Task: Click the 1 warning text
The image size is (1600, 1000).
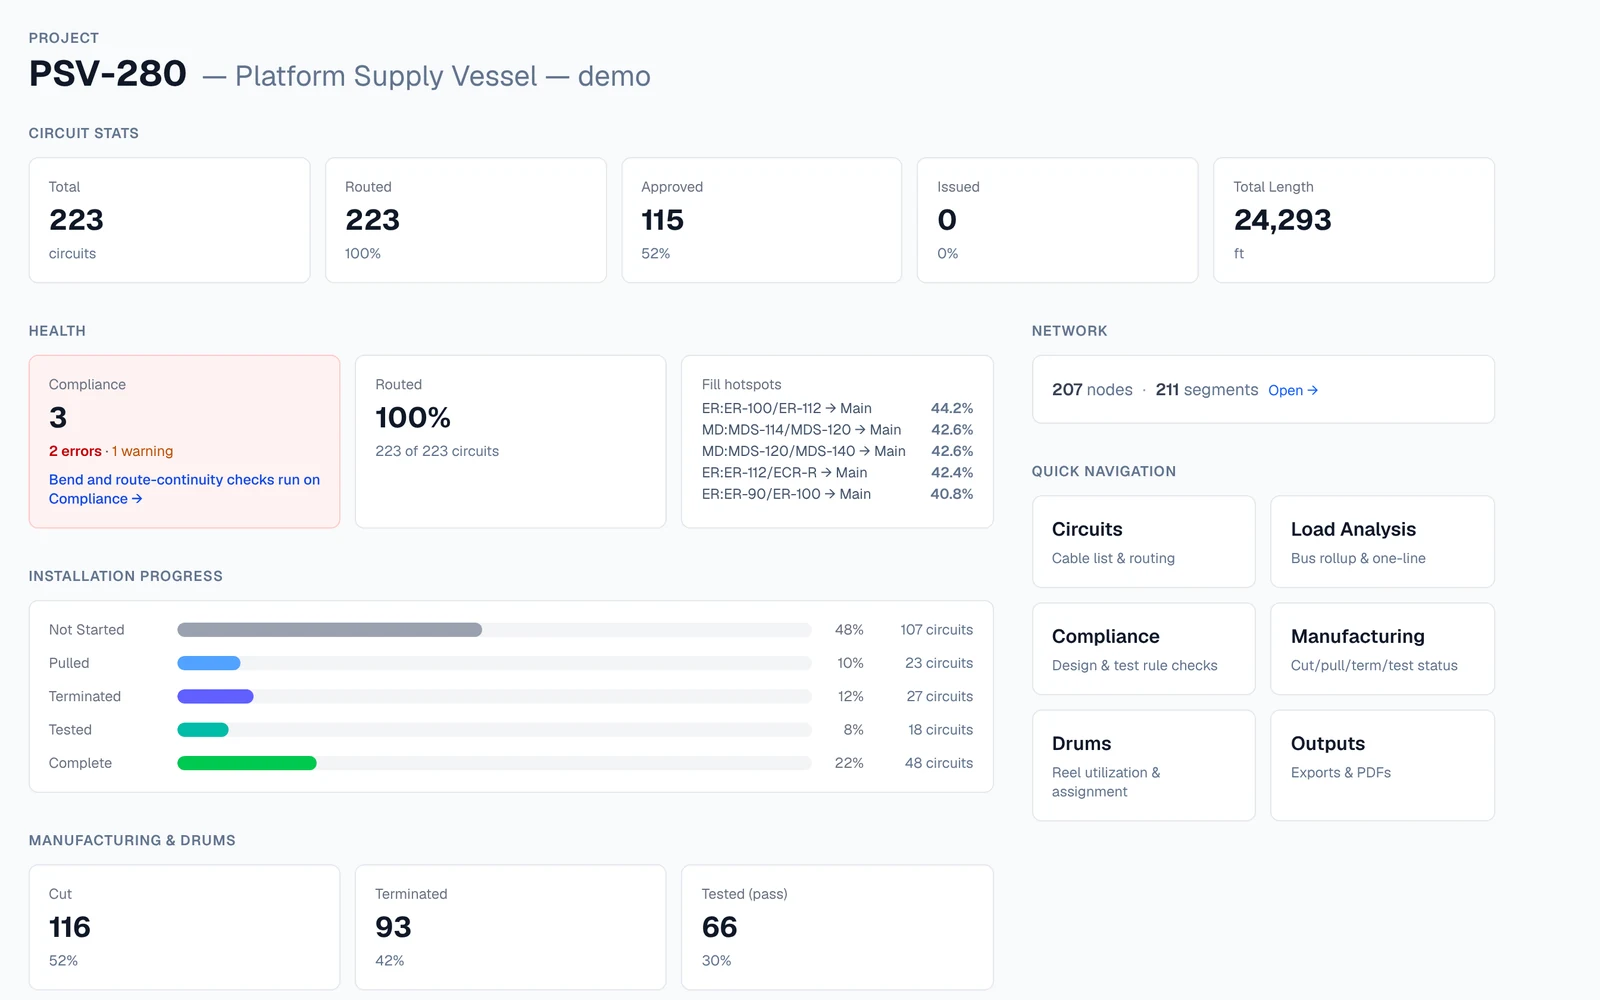Action: 142,451
